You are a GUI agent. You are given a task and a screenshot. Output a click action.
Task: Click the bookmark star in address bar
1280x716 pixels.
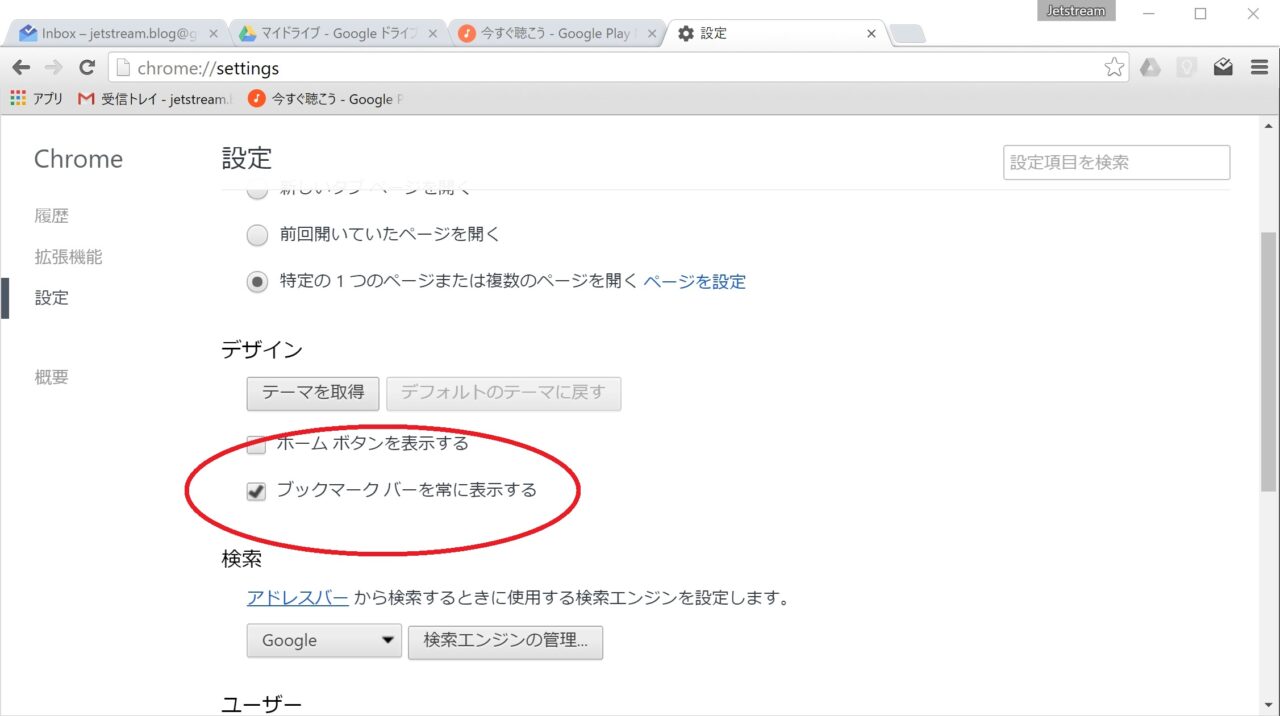pos(1113,68)
